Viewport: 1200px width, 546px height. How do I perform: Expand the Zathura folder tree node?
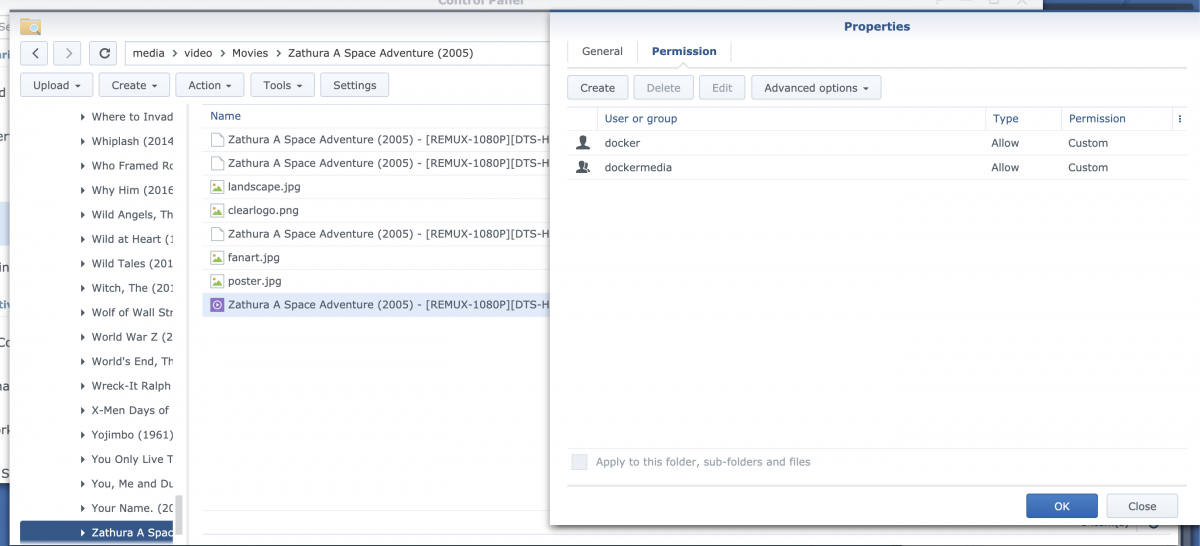pyautogui.click(x=83, y=533)
